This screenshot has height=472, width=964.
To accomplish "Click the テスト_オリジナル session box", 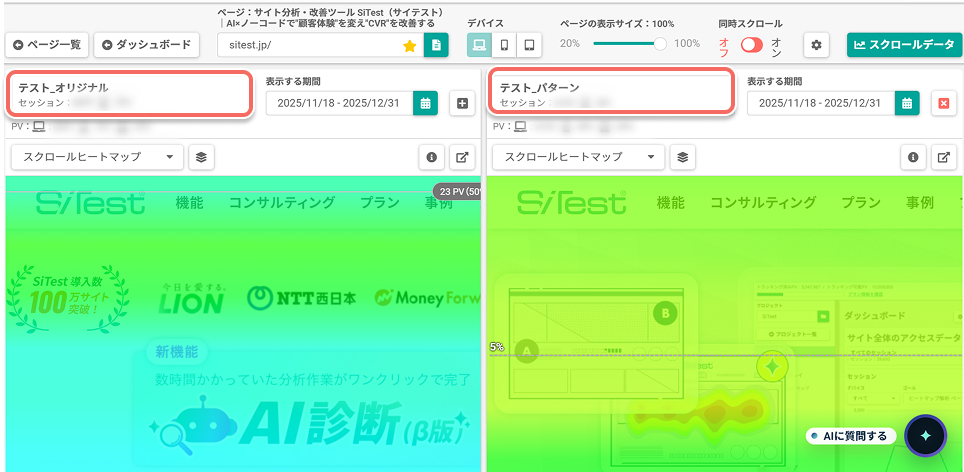I will tap(128, 92).
